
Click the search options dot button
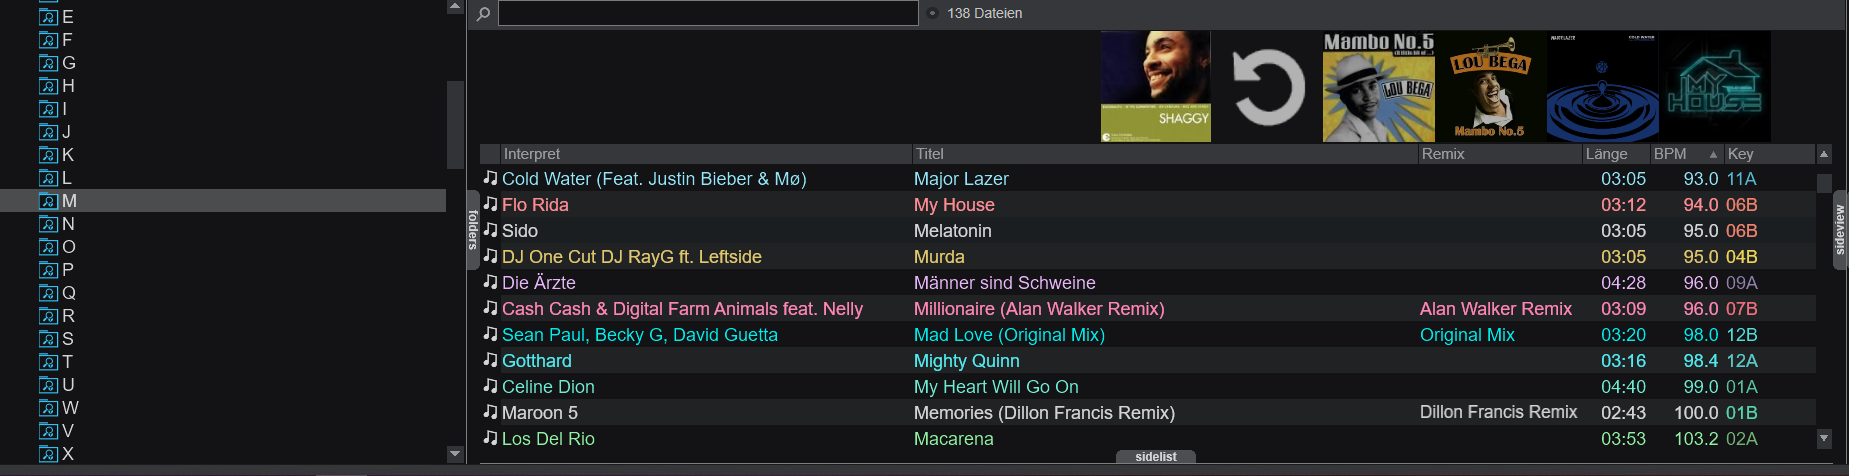pos(932,14)
